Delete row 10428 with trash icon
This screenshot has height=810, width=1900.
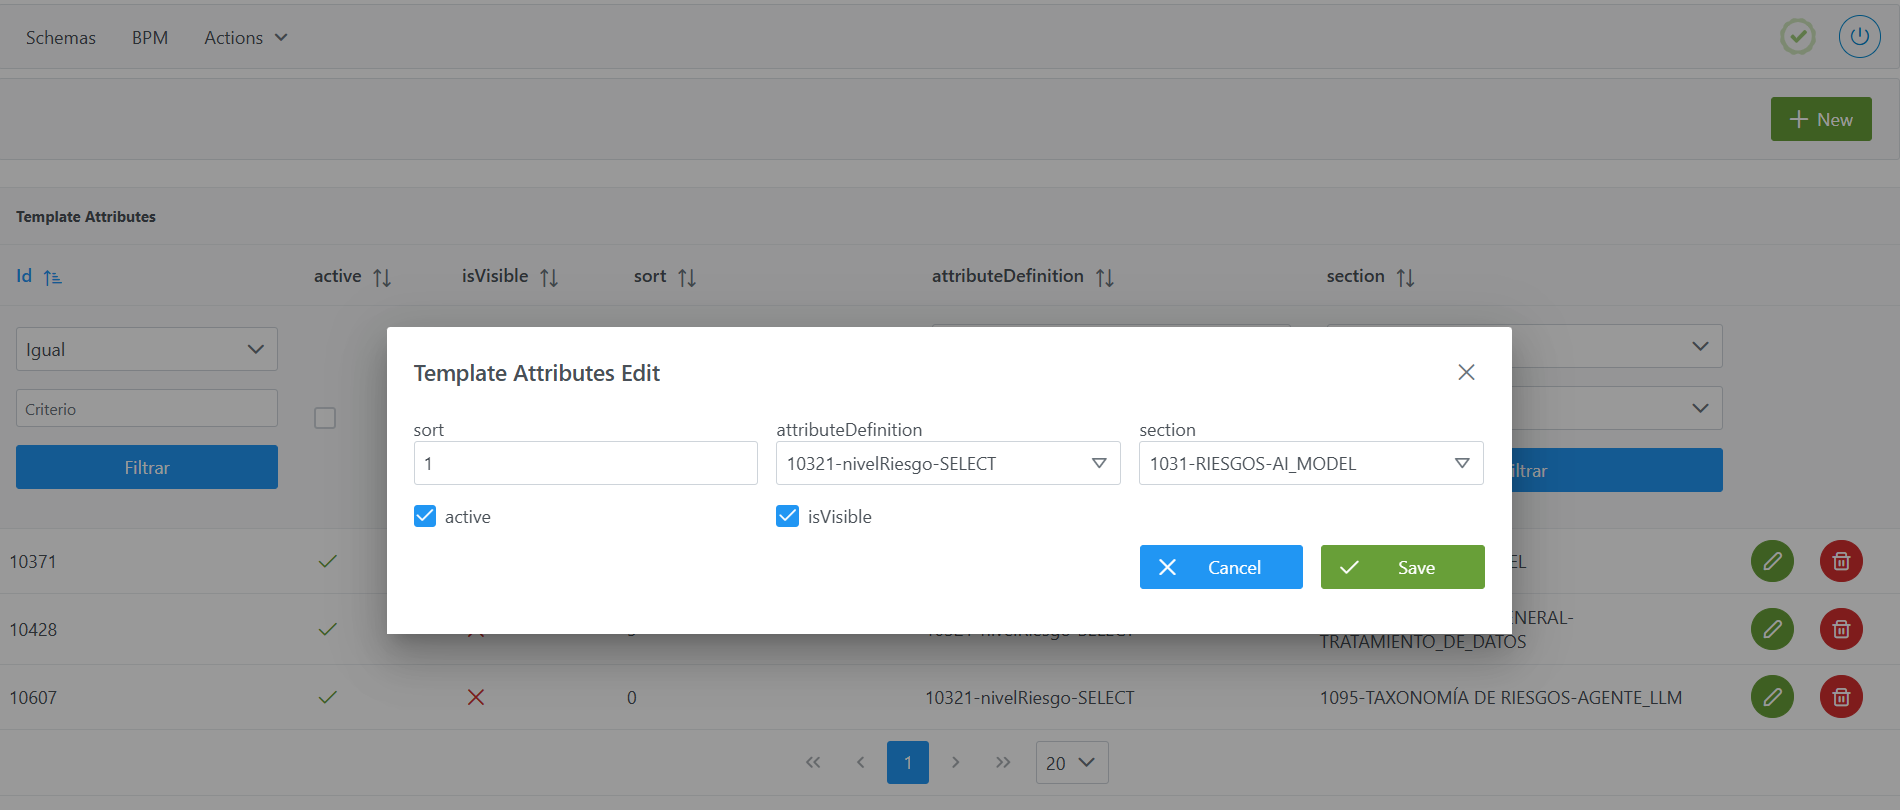point(1840,630)
